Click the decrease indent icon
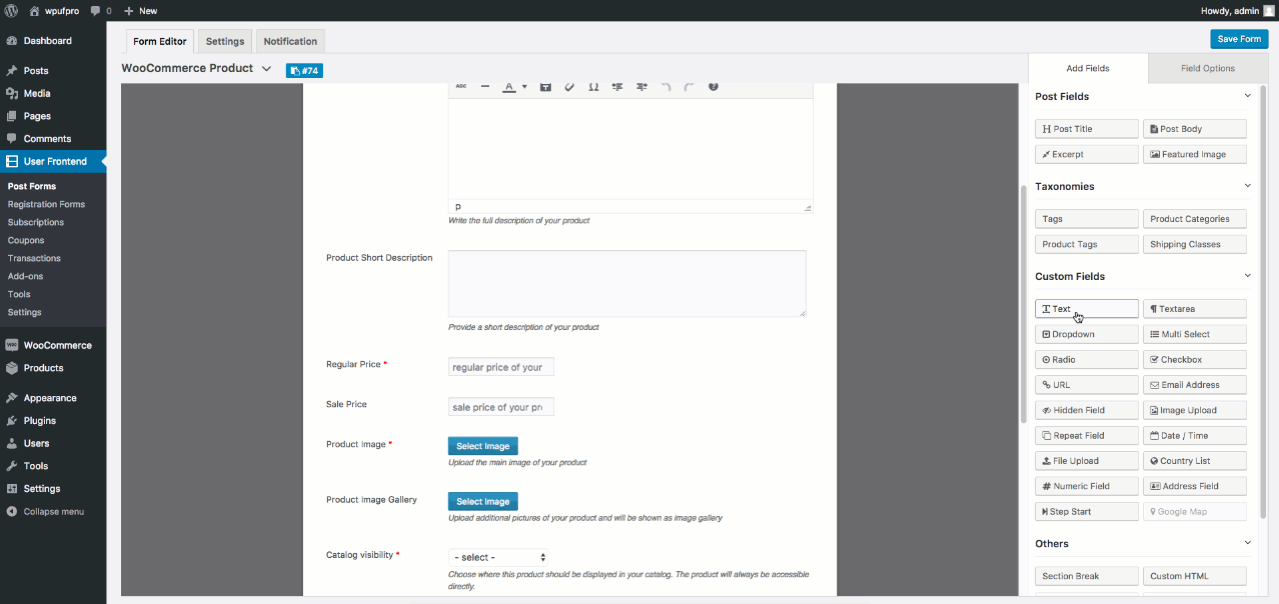Screen dimensions: 1279x604 618,86
